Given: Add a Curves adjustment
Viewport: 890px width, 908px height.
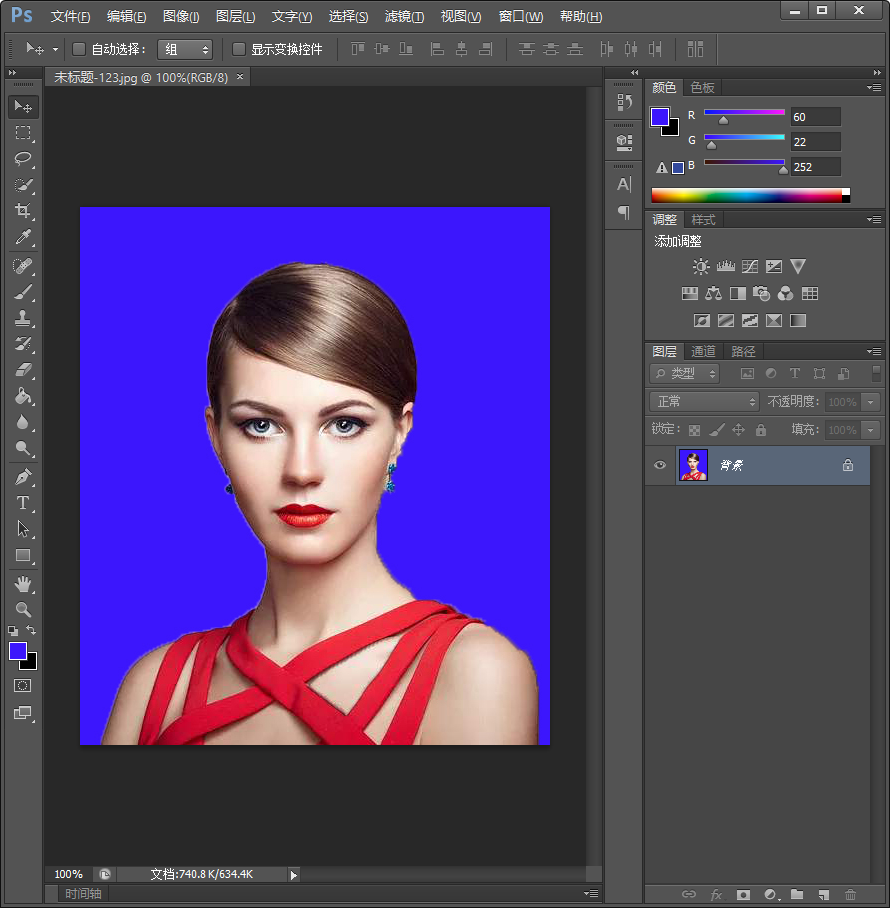Looking at the screenshot, I should (x=750, y=266).
